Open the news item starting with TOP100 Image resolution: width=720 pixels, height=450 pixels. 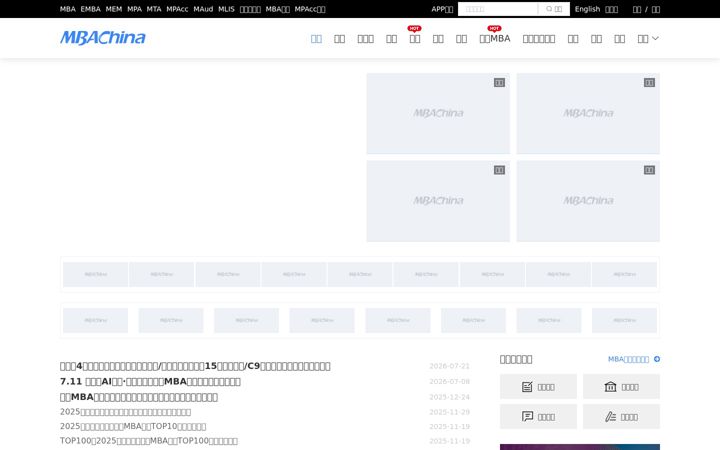(x=149, y=441)
